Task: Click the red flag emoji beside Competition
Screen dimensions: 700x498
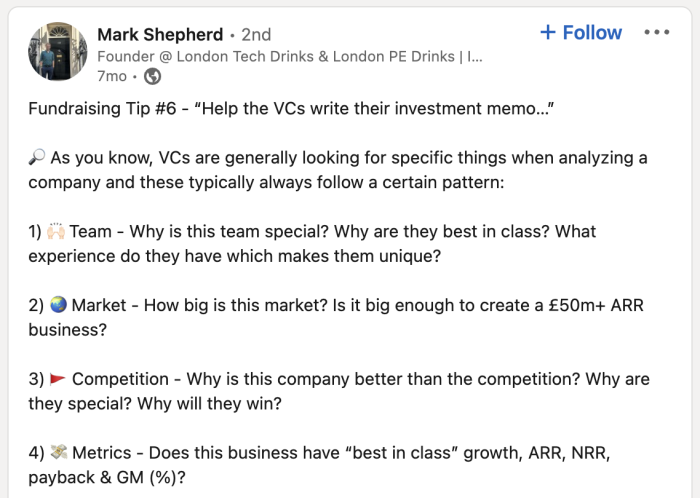Action: pyautogui.click(x=58, y=379)
